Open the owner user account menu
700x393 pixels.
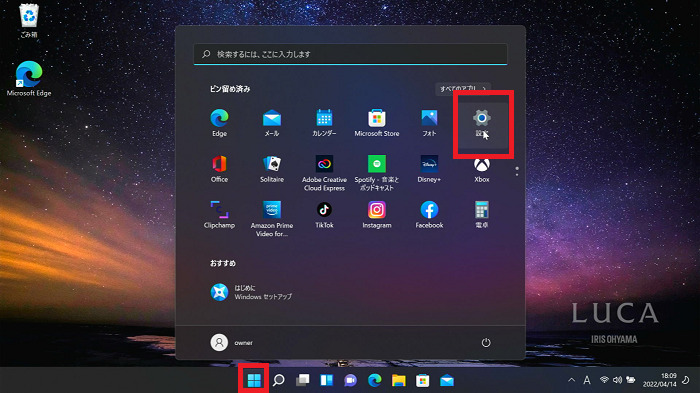click(x=232, y=343)
